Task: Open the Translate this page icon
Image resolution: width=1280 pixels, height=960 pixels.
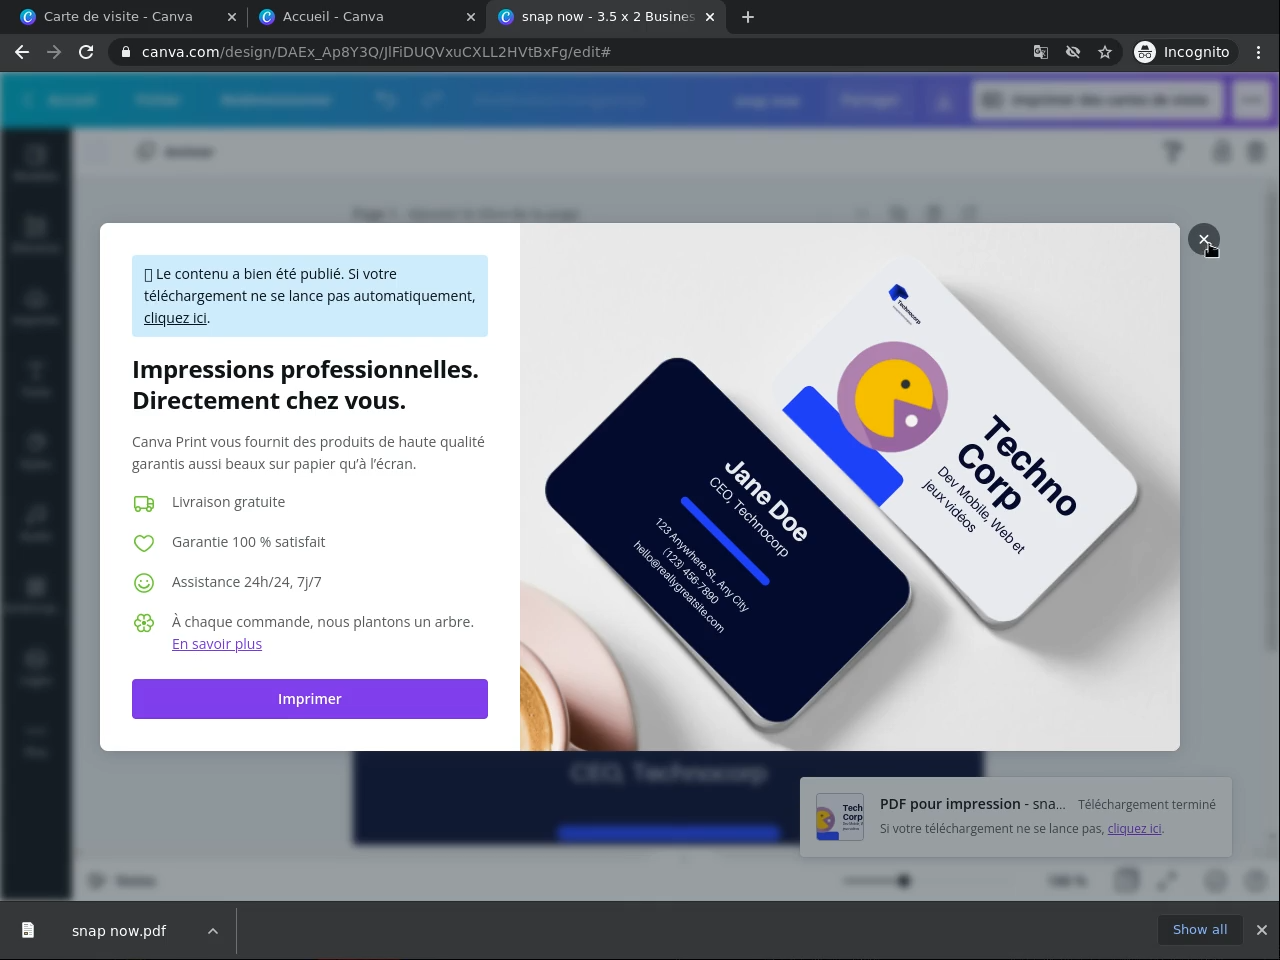Action: (x=1041, y=52)
